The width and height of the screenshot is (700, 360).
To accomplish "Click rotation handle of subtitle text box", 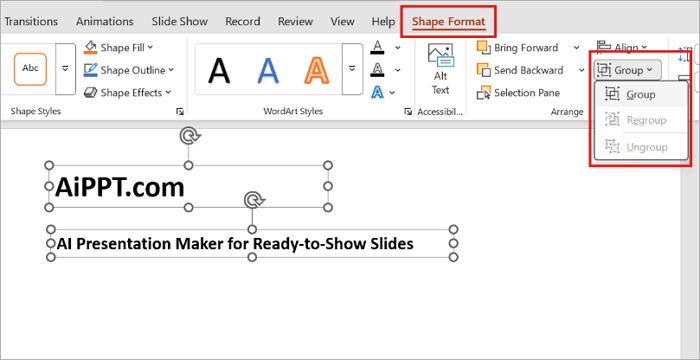I will tap(254, 200).
